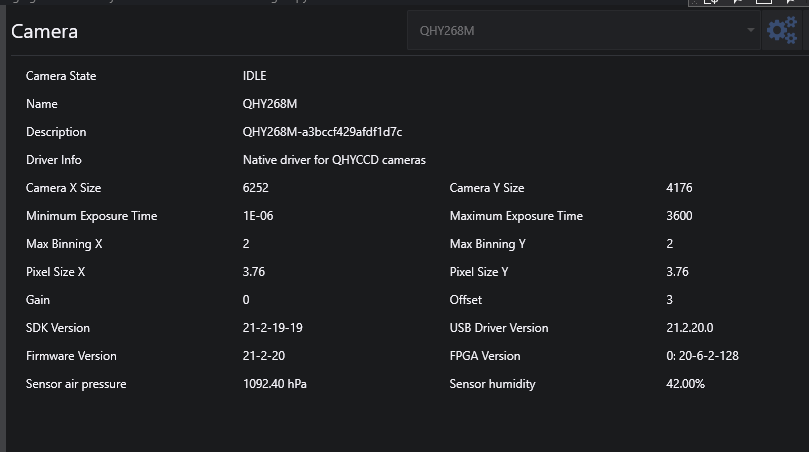Click the Sensor humidity label

click(493, 384)
